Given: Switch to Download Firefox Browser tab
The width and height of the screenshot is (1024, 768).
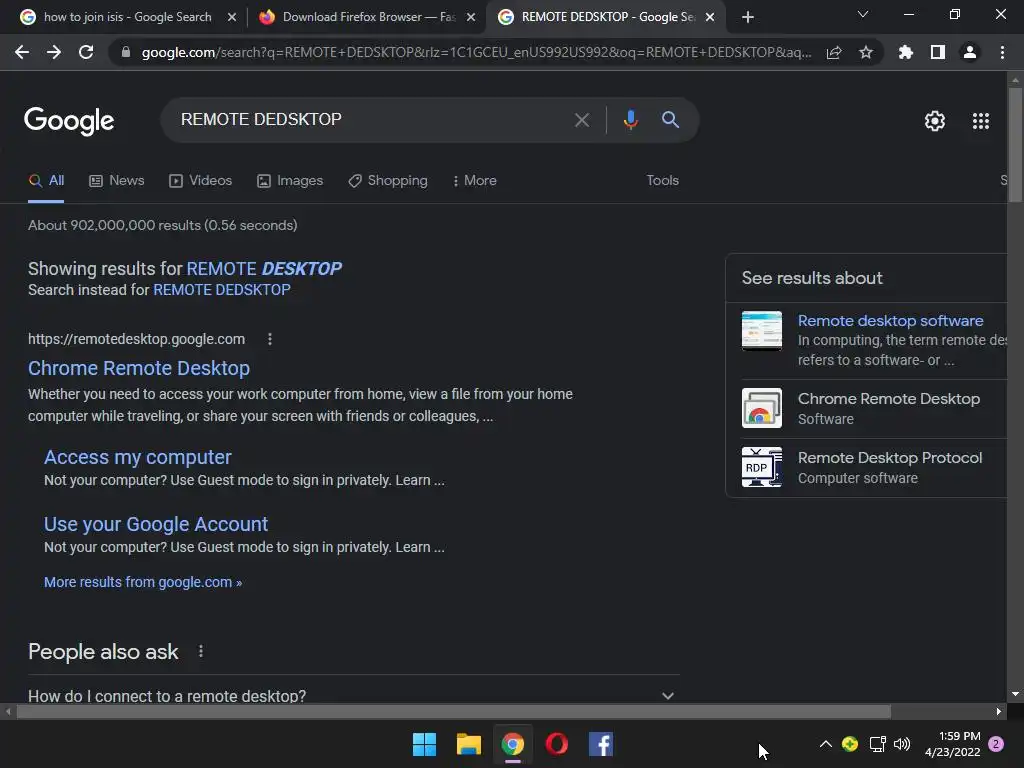Looking at the screenshot, I should pos(368,17).
